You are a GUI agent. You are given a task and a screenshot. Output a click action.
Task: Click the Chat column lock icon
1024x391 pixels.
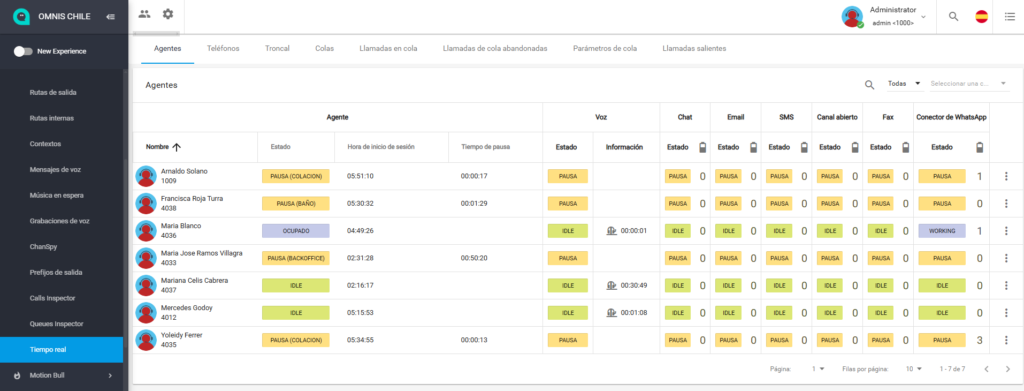[x=702, y=148]
